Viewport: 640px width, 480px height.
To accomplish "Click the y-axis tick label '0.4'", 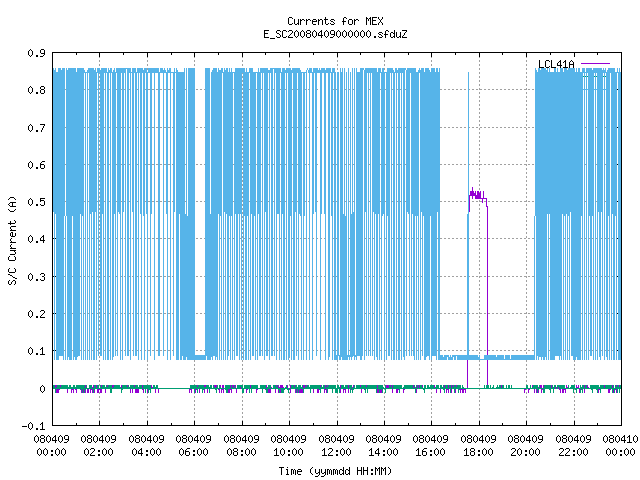I will pyautogui.click(x=36, y=239).
